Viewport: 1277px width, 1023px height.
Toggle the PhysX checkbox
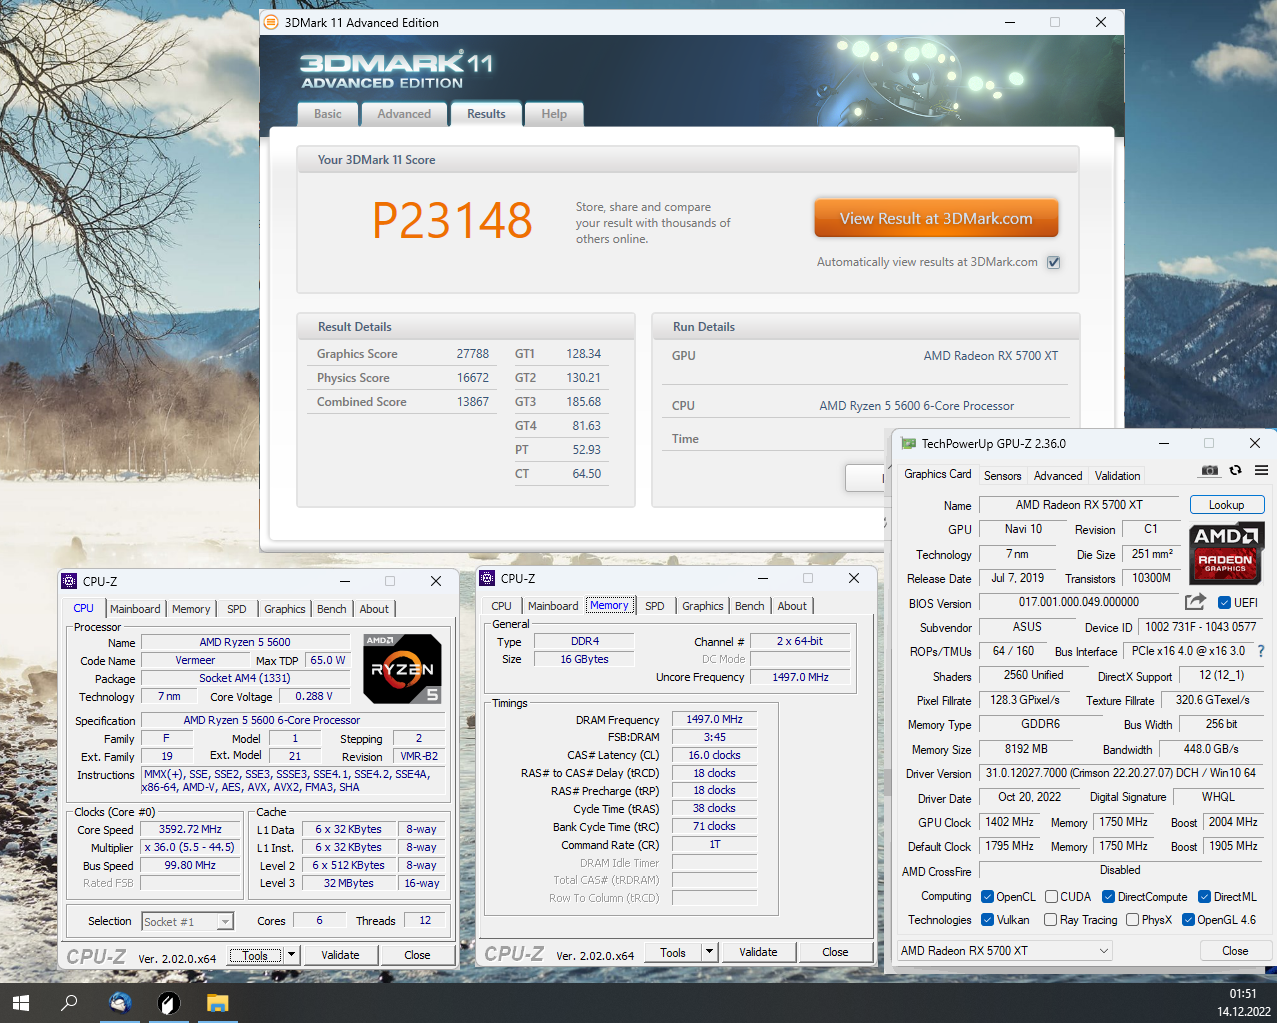(1132, 920)
